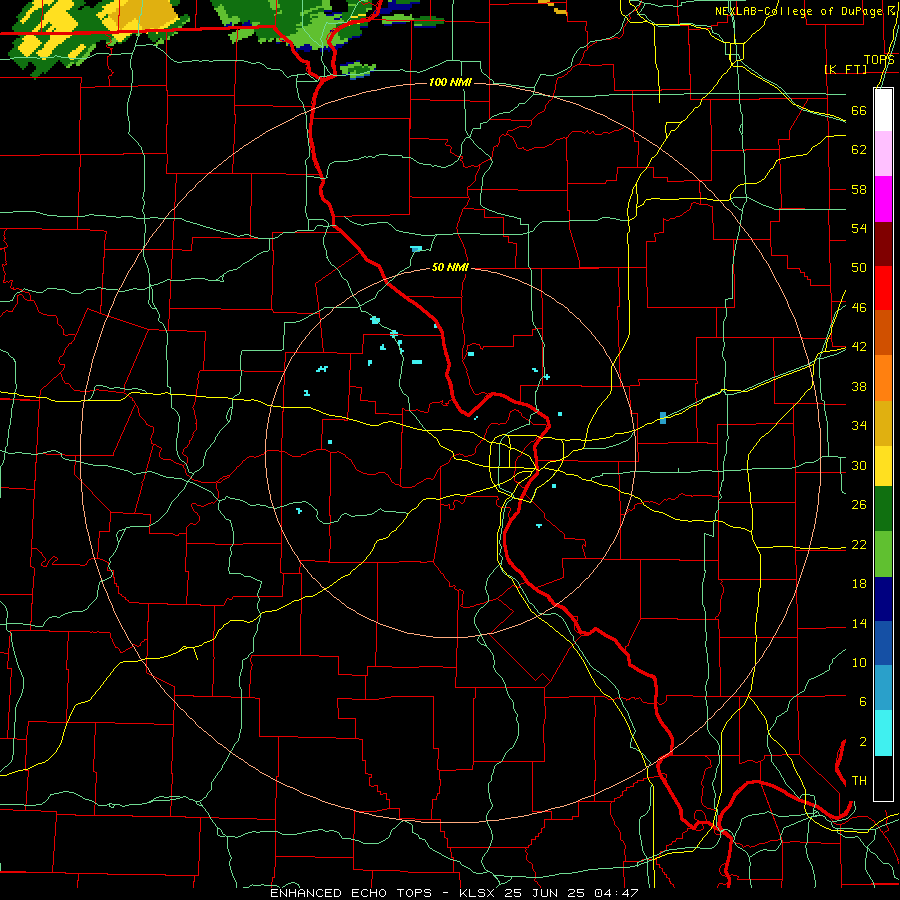Click the cyan echo pixel just above the 50 NMI label
The image size is (900, 900).
click(x=416, y=249)
